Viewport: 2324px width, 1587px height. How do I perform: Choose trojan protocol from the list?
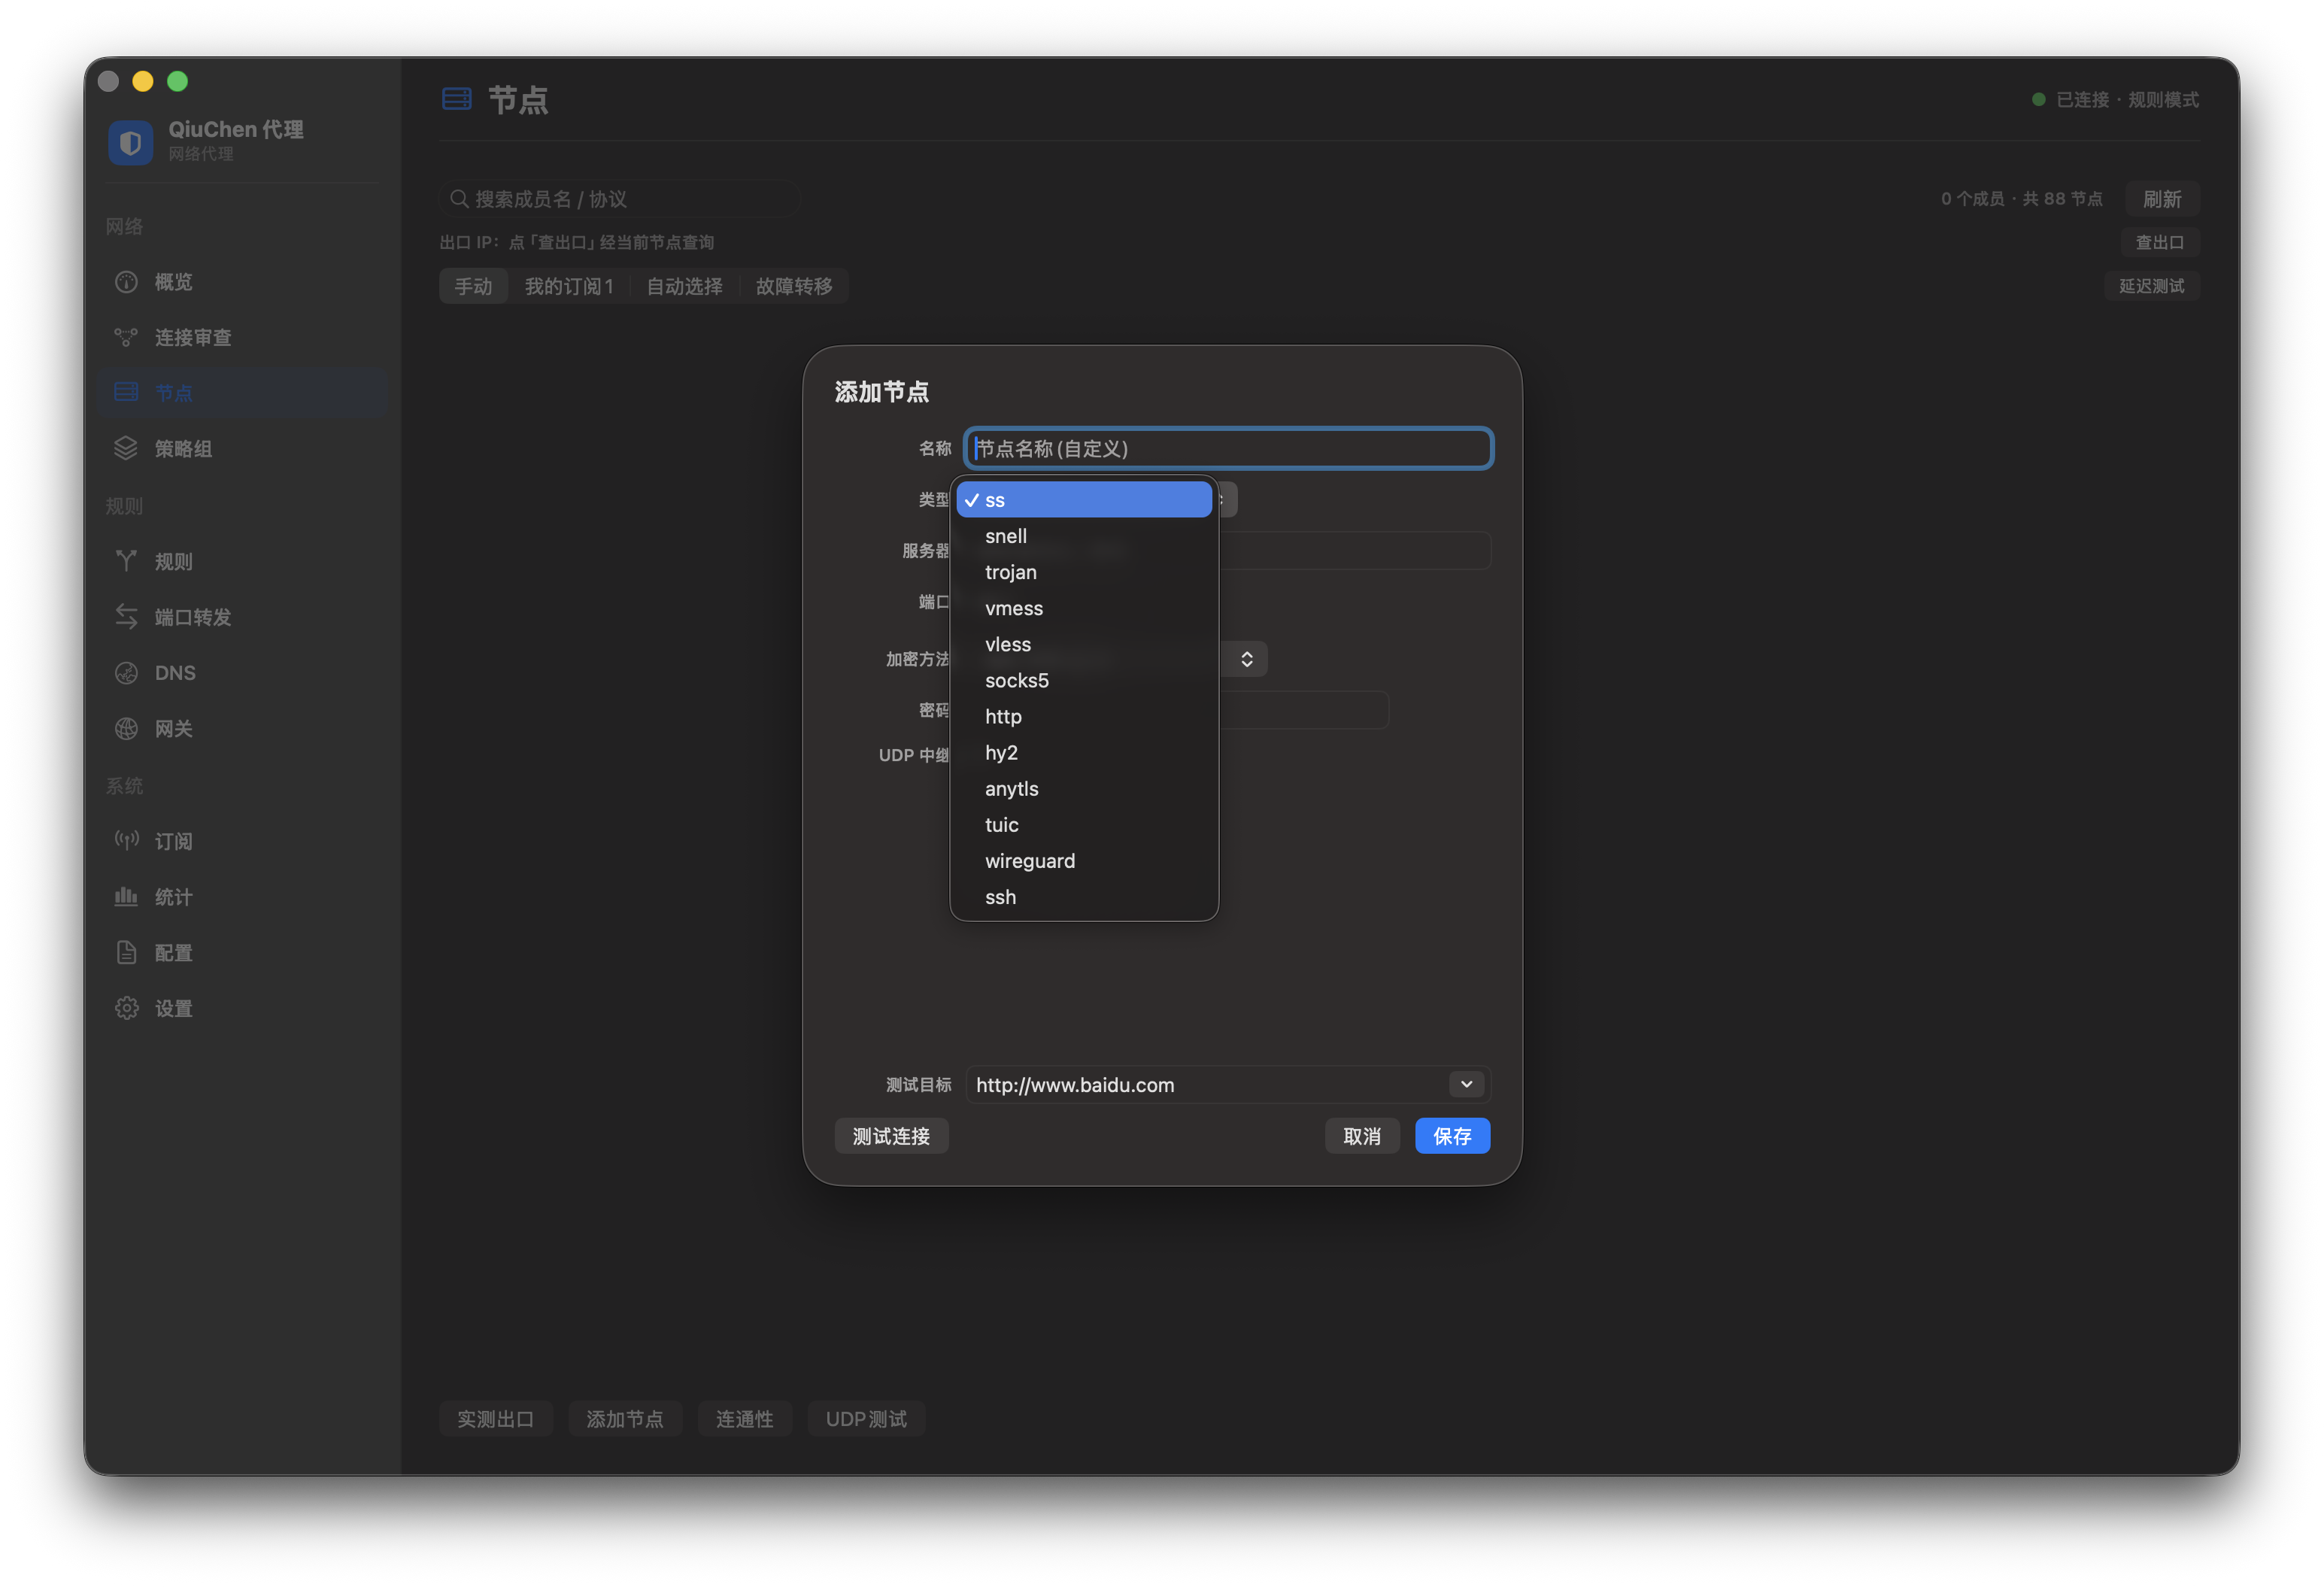click(1084, 572)
